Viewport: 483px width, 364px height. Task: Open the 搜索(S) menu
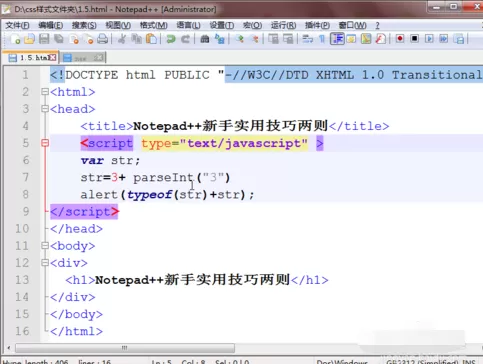(84, 25)
